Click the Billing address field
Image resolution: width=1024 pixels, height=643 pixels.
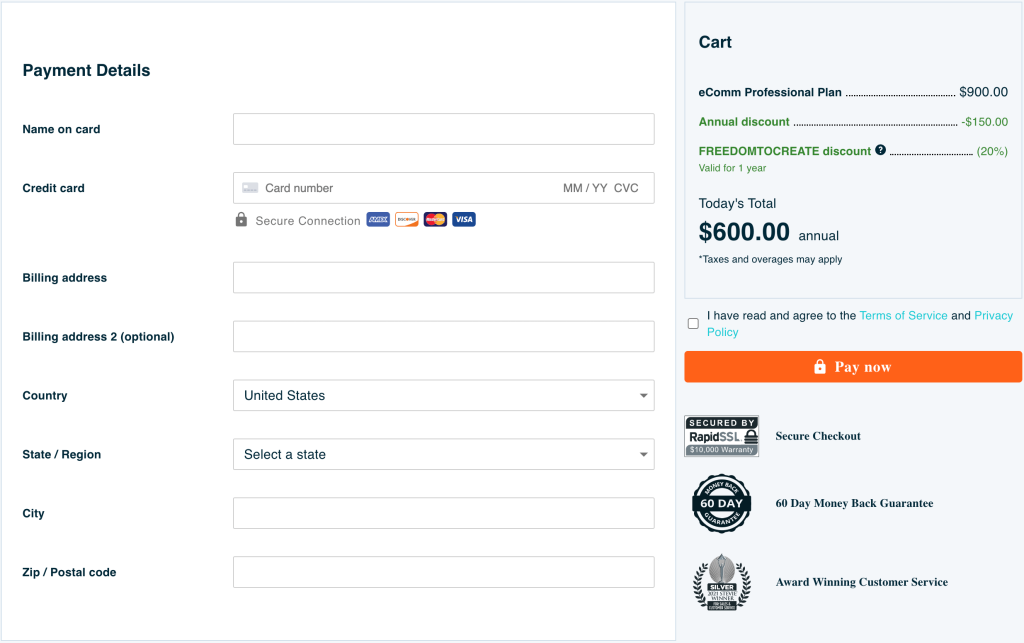443,277
